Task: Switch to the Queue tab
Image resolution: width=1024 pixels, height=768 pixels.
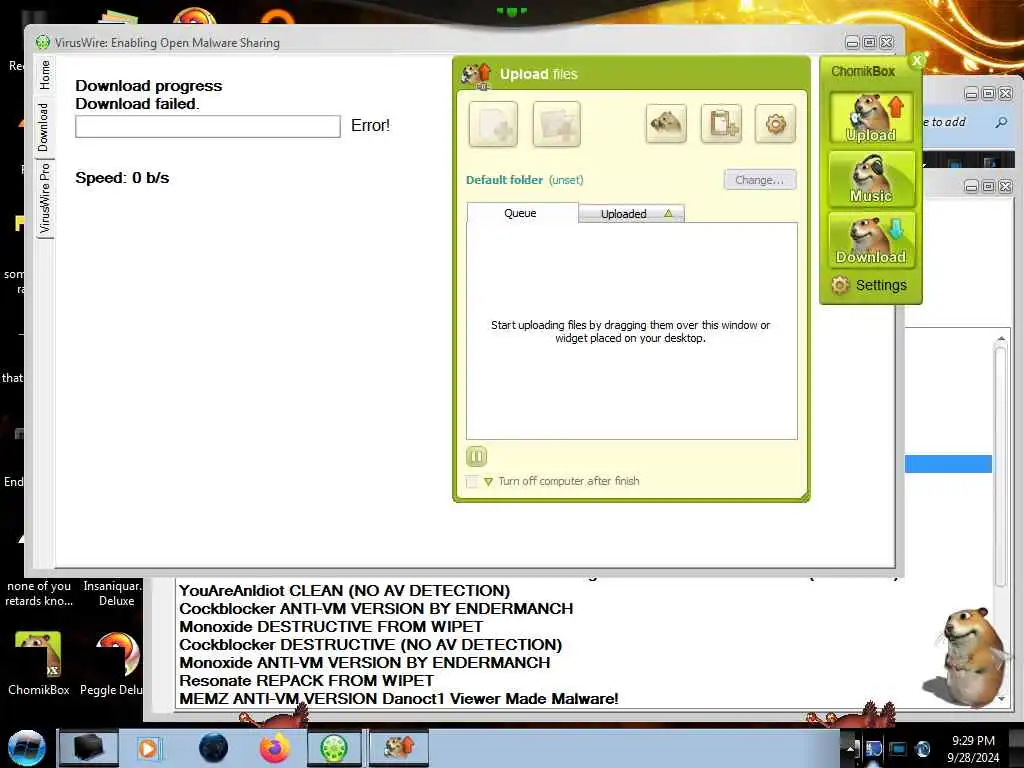Action: pos(521,213)
